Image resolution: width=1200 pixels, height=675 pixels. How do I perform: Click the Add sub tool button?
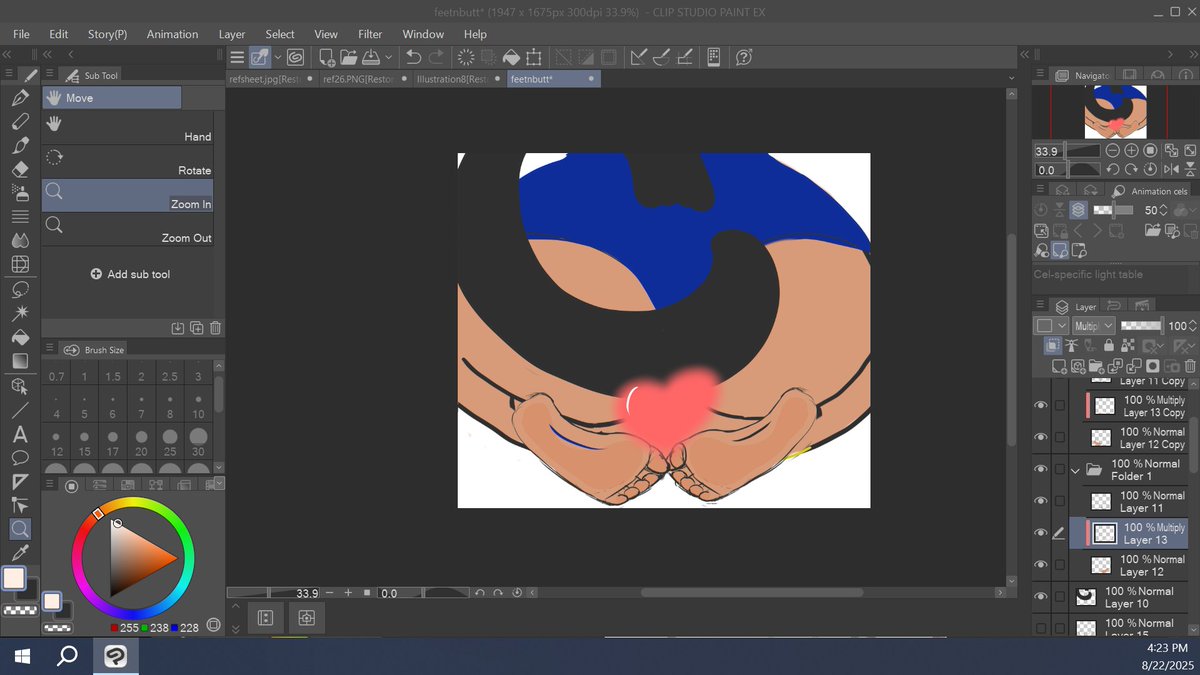click(x=130, y=273)
